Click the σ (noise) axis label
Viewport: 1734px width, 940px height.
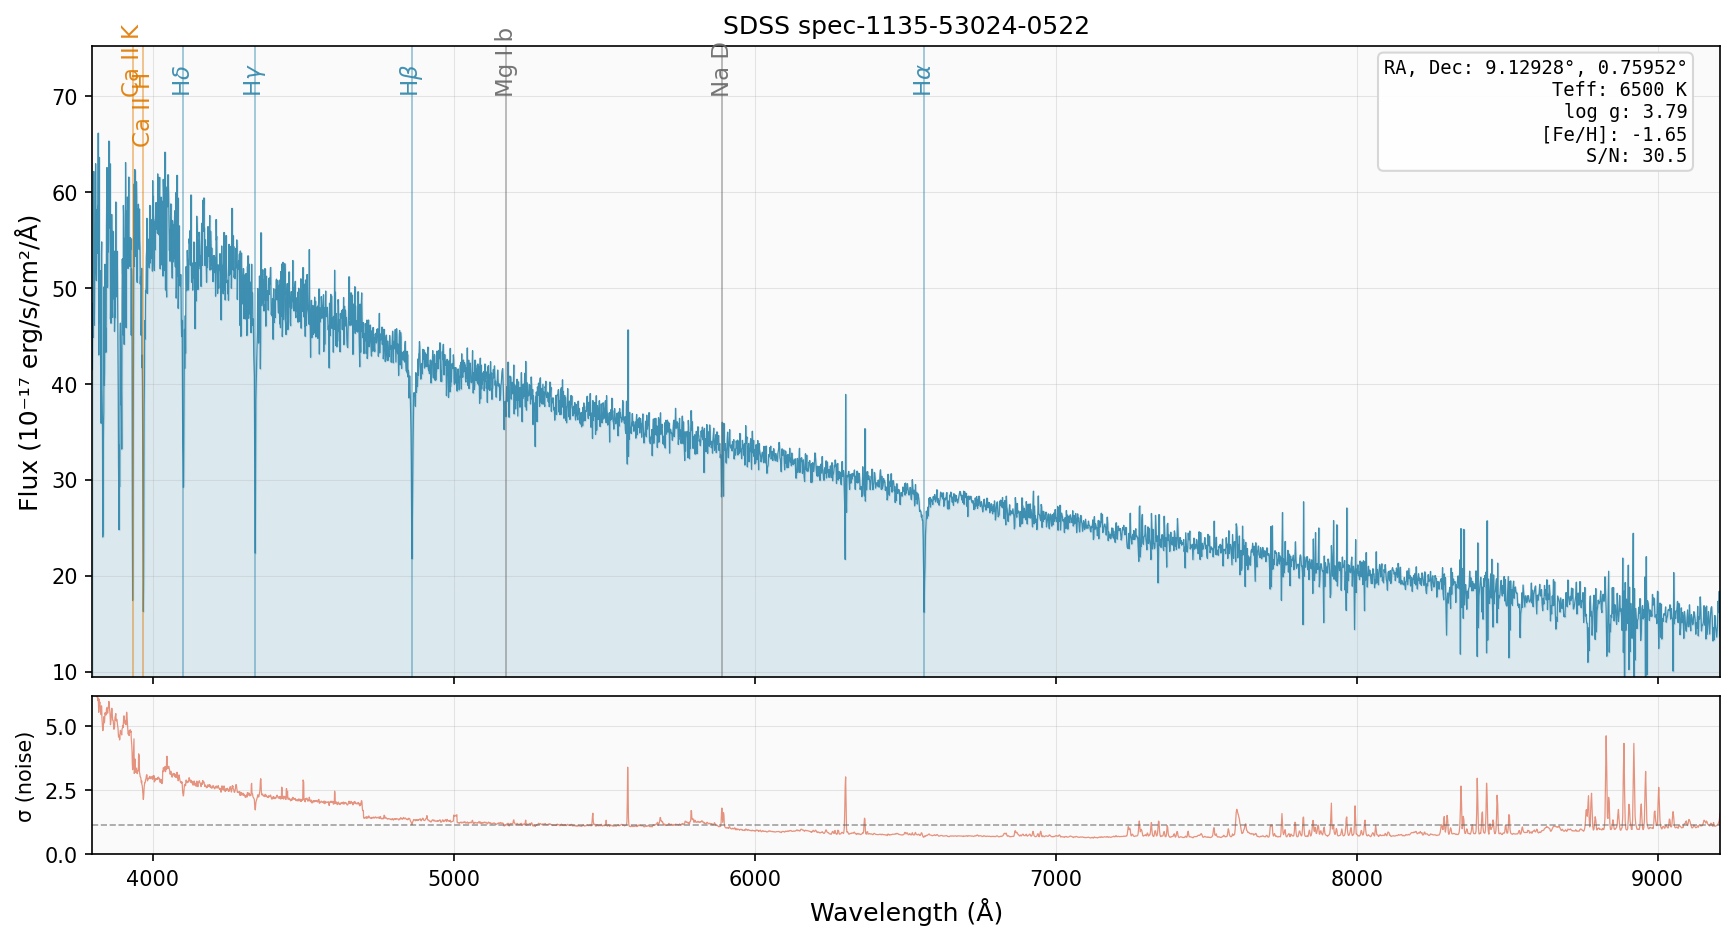[26, 776]
